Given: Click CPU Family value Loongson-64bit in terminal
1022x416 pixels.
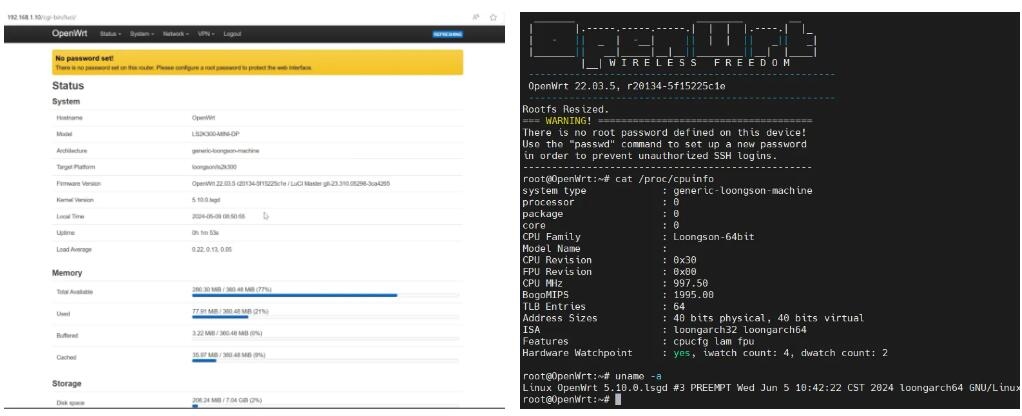Looking at the screenshot, I should [714, 237].
